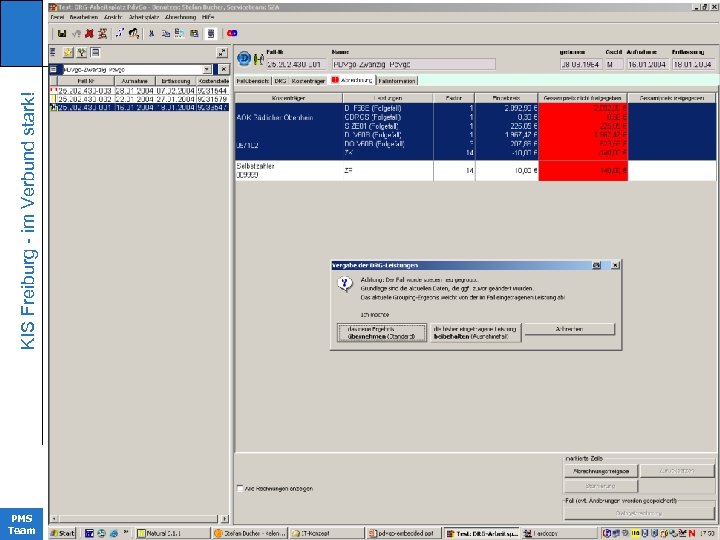The height and width of the screenshot is (540, 720).
Task: Click 'Ergebnis übernehmen (Standard)' in dialog
Action: click(382, 333)
